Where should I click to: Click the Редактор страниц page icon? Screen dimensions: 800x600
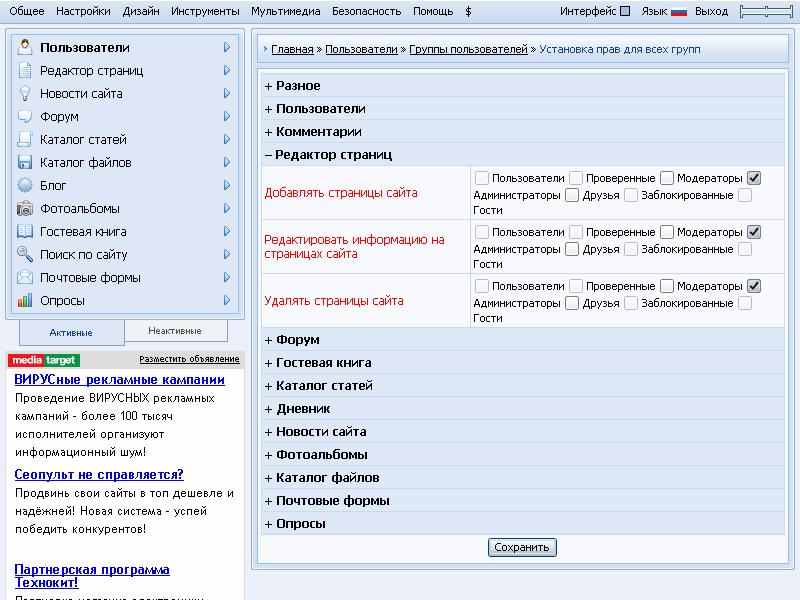(x=24, y=70)
